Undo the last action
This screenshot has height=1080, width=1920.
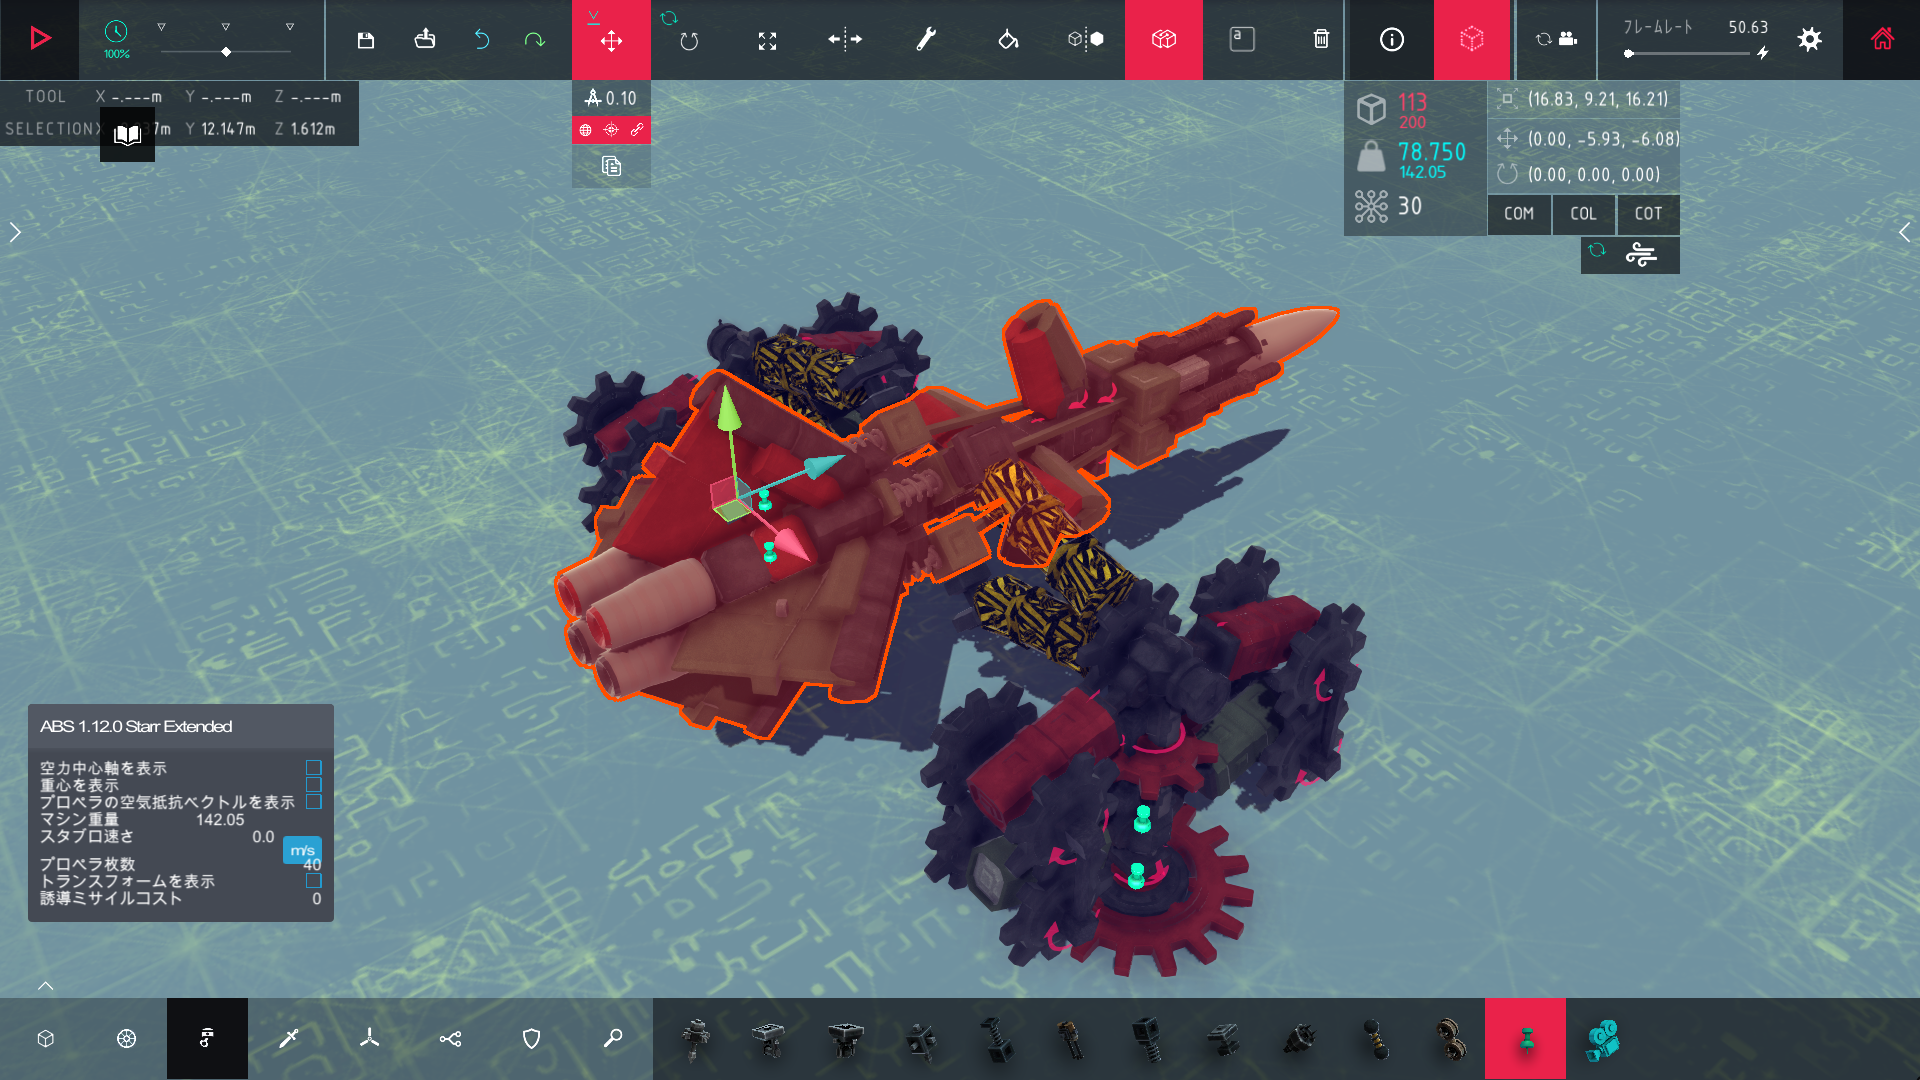[481, 40]
